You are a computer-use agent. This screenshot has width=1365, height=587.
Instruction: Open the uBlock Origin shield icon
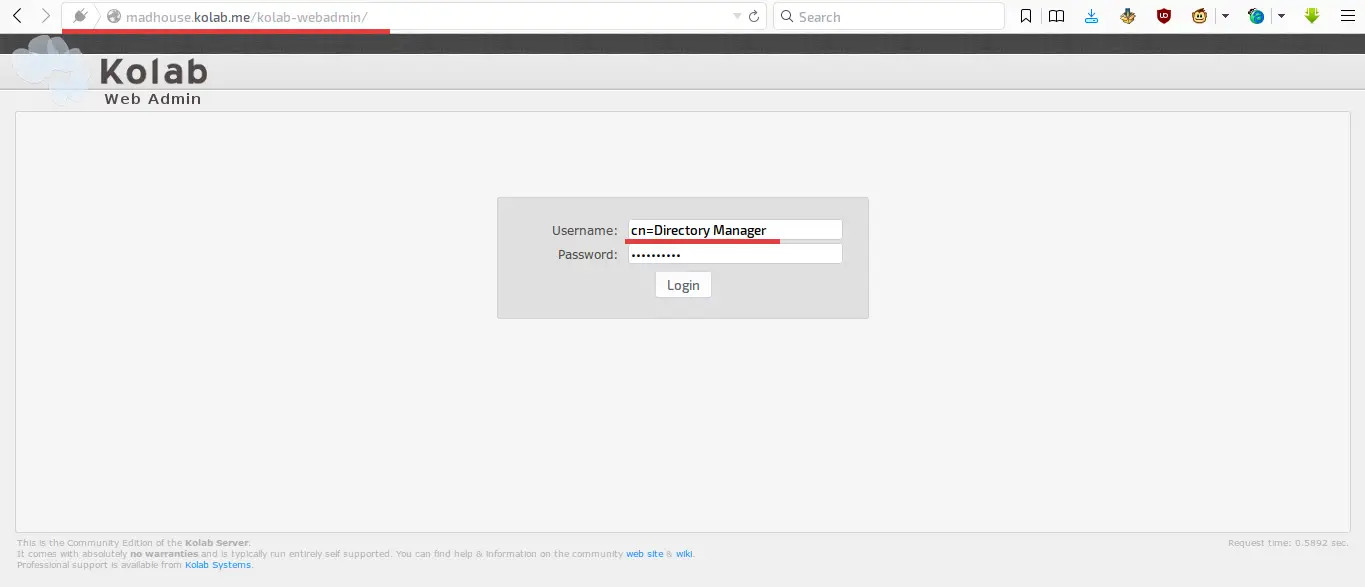1164,16
